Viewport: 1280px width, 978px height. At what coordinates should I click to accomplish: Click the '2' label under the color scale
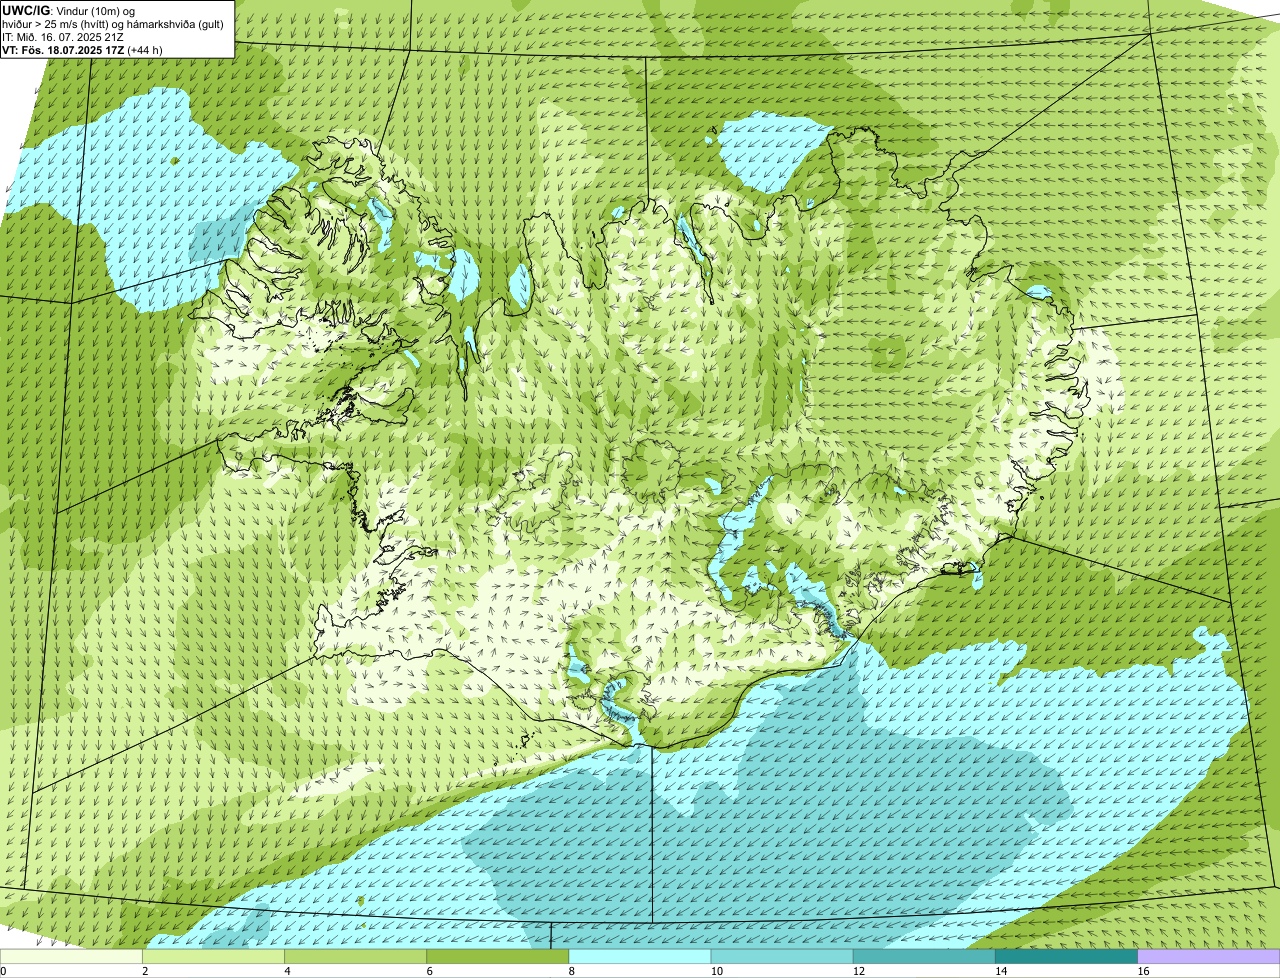[x=145, y=971]
